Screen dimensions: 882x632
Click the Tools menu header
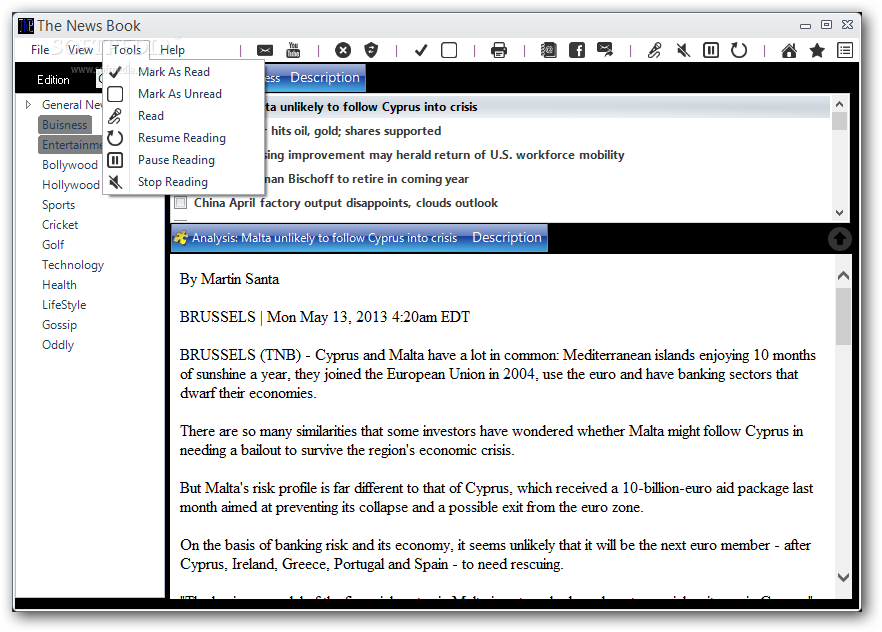(x=127, y=50)
